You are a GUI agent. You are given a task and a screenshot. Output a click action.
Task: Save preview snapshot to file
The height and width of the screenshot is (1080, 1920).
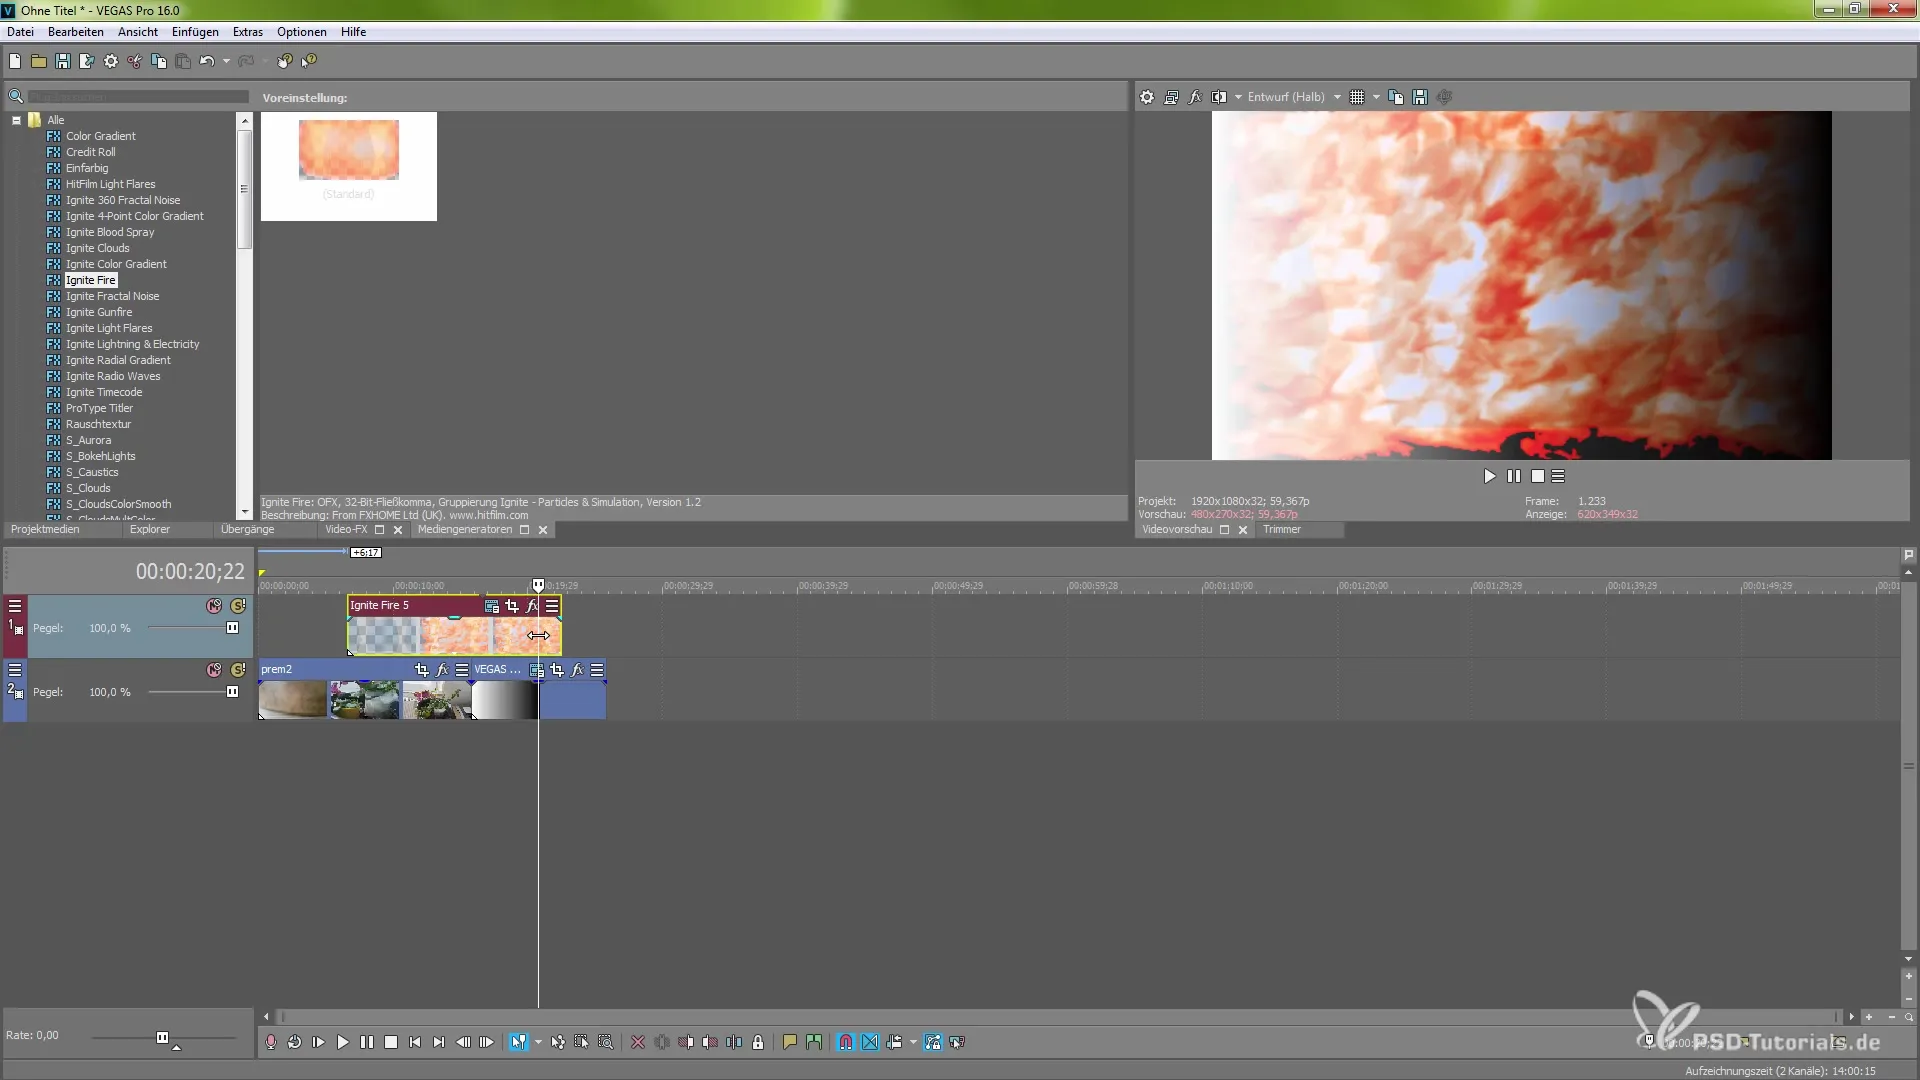1420,97
